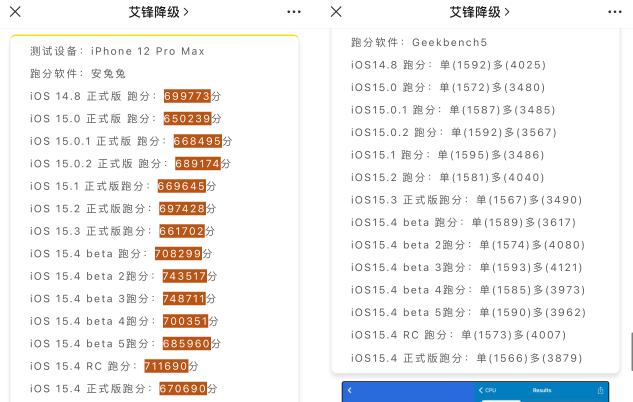Click the highlighted score 711690

166,366
